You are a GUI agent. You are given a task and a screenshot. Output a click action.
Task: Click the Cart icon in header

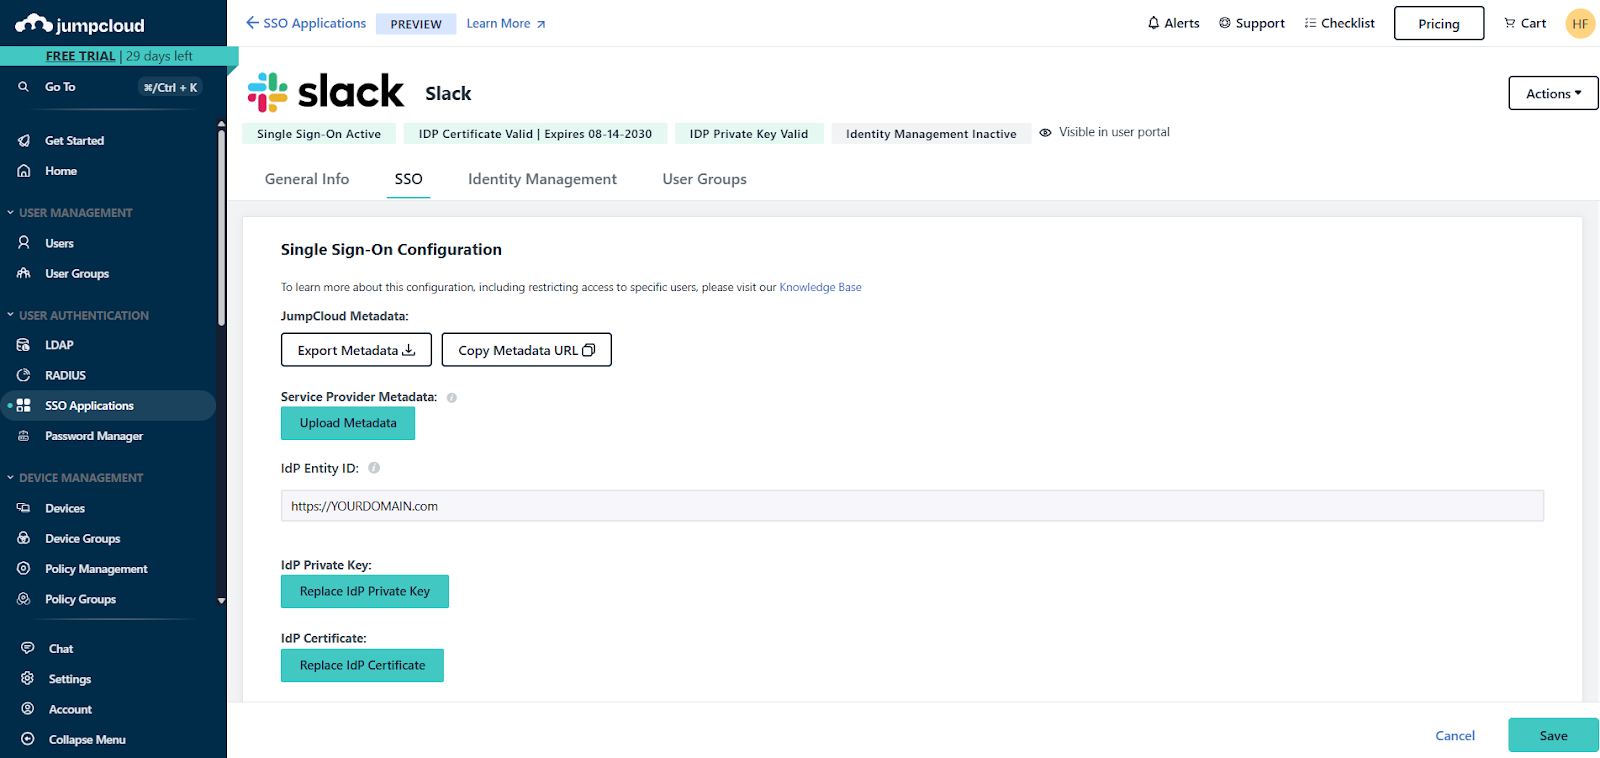tap(1510, 23)
